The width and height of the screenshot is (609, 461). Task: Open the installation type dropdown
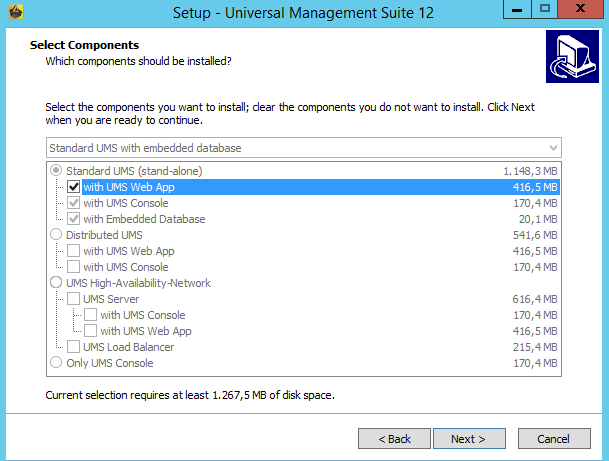(x=304, y=148)
